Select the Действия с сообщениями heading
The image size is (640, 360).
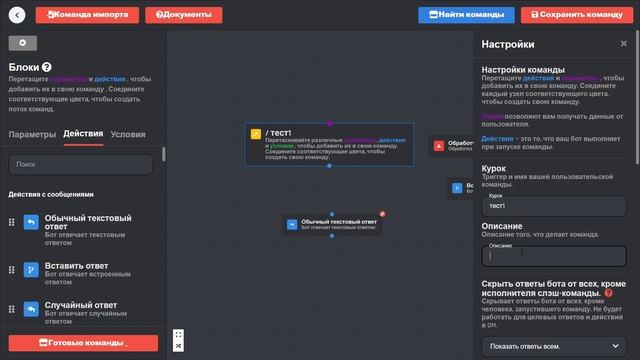[51, 194]
